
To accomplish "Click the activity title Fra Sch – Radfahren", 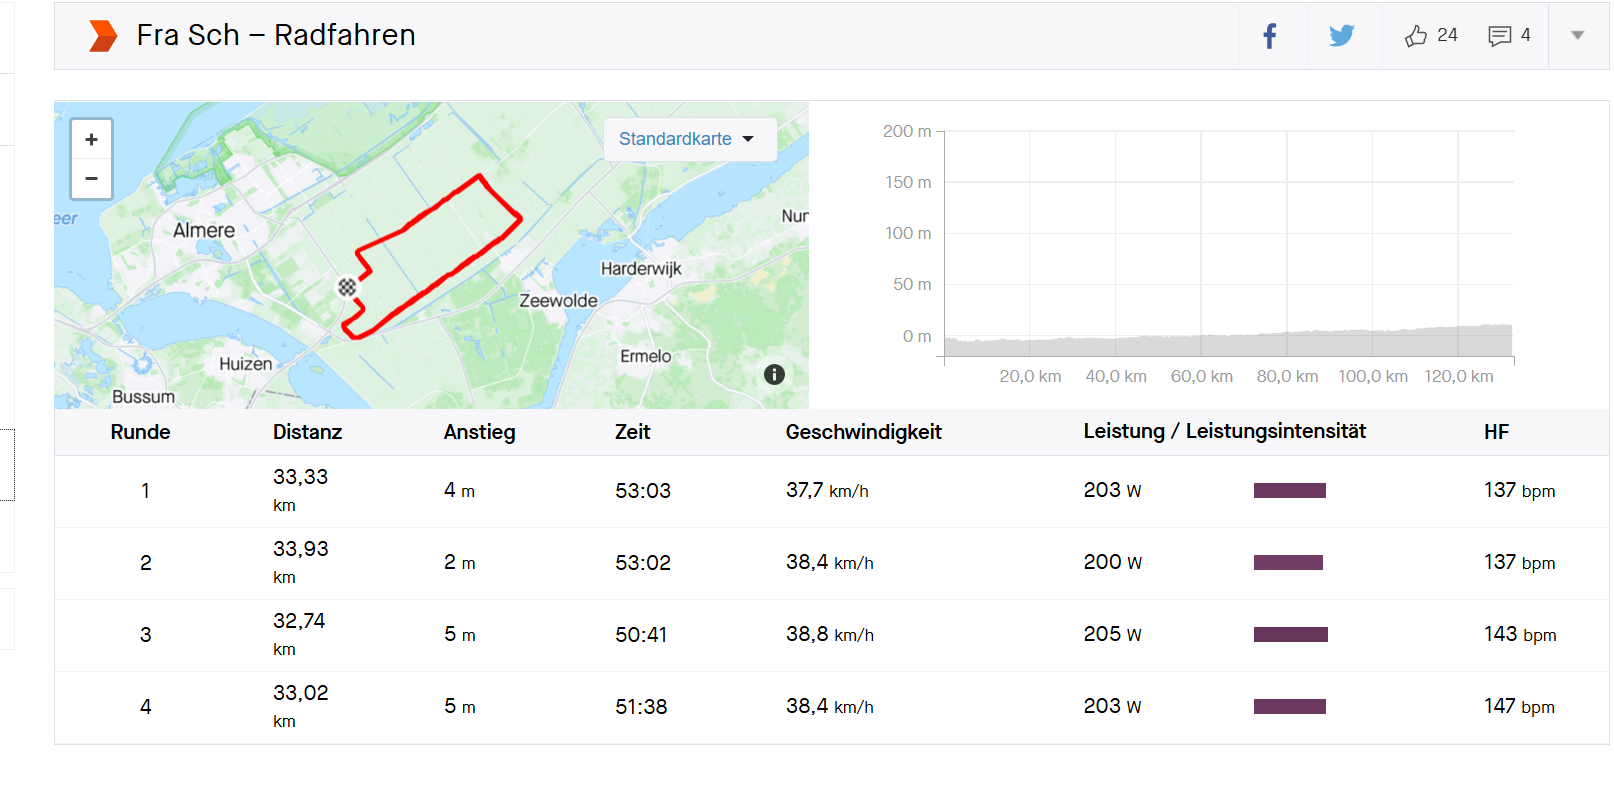I will coord(276,35).
